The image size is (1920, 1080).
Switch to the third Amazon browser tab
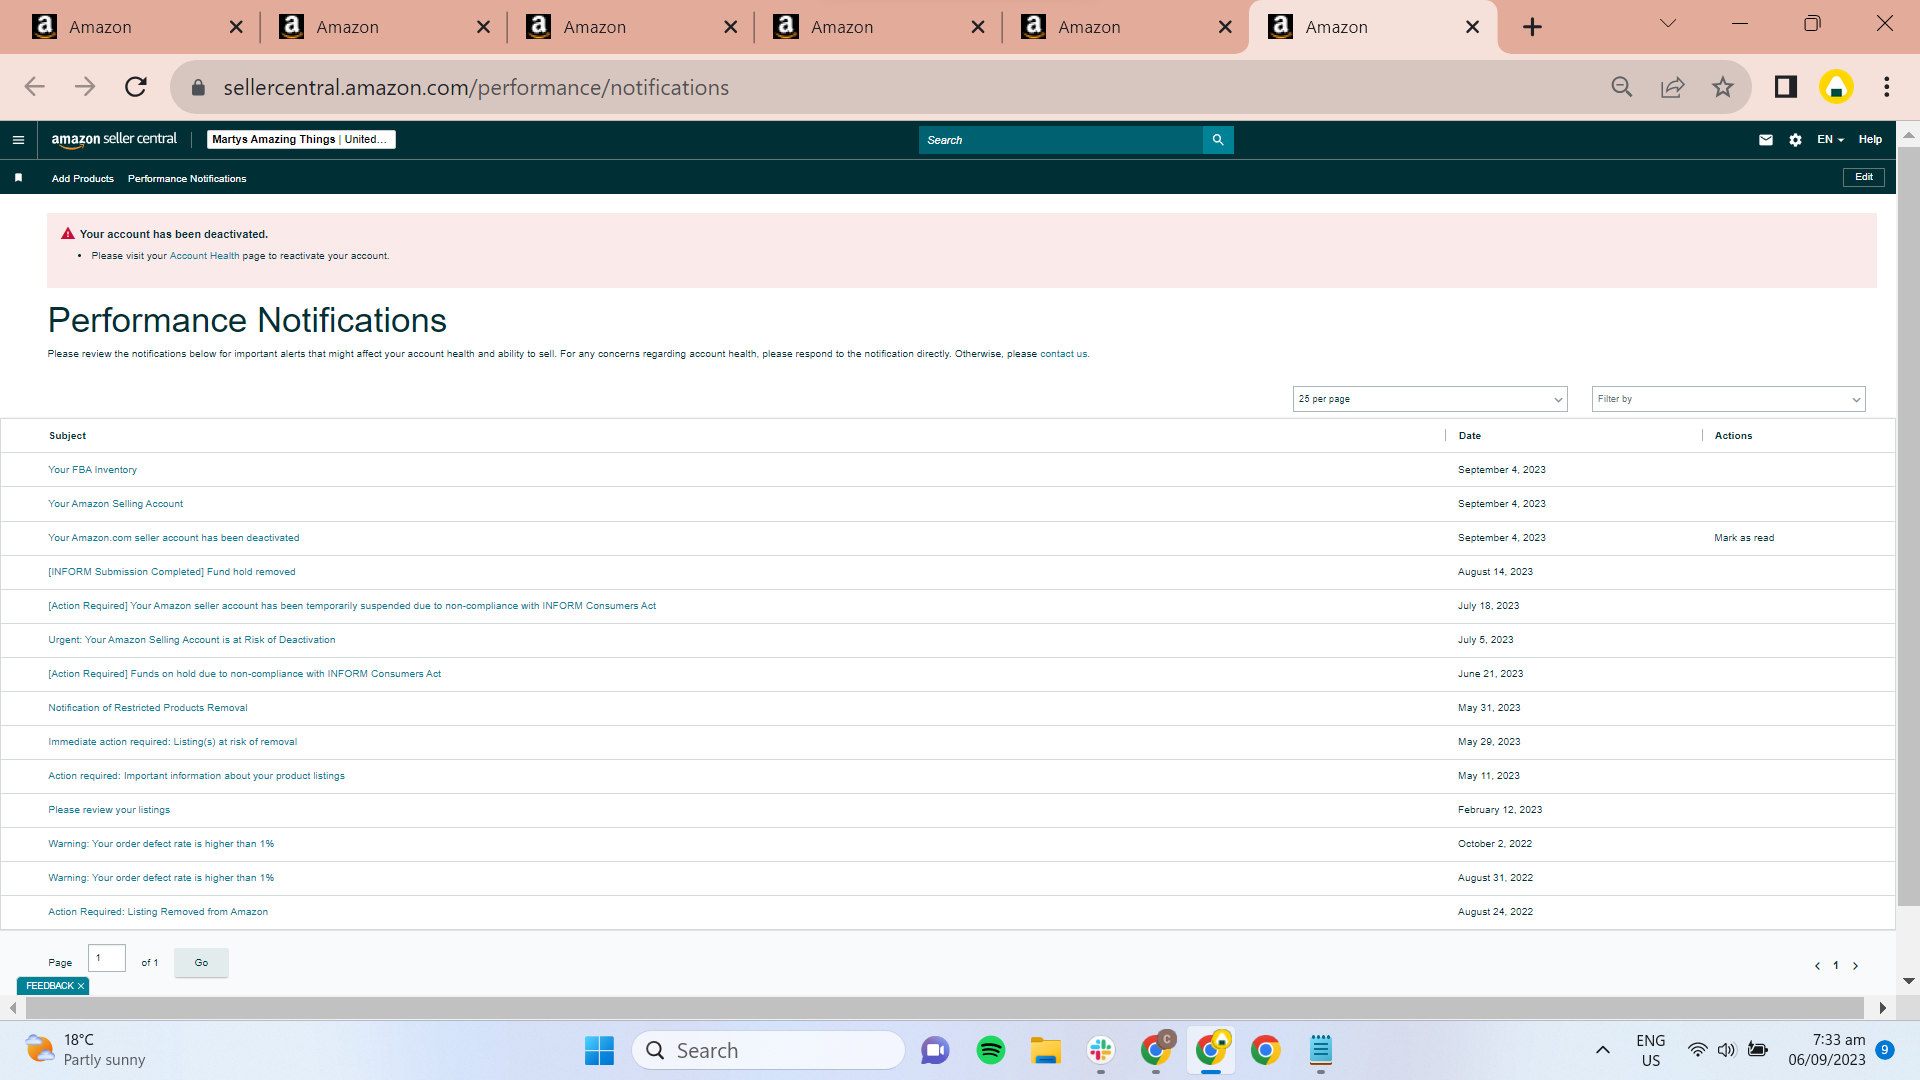click(x=630, y=27)
